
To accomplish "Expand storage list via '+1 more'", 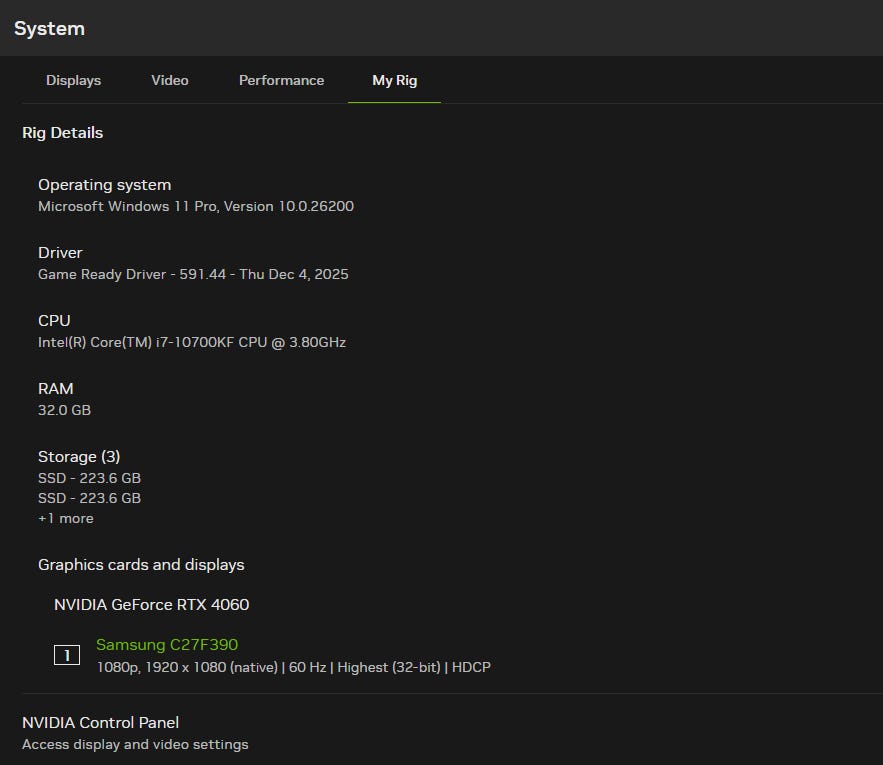I will pyautogui.click(x=65, y=519).
